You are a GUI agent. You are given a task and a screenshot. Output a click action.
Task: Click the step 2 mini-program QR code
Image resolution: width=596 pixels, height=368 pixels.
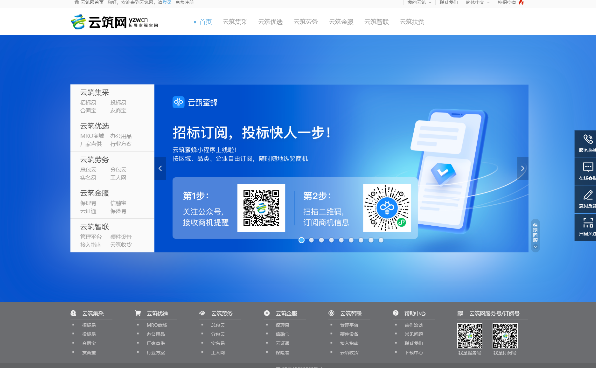coord(387,208)
